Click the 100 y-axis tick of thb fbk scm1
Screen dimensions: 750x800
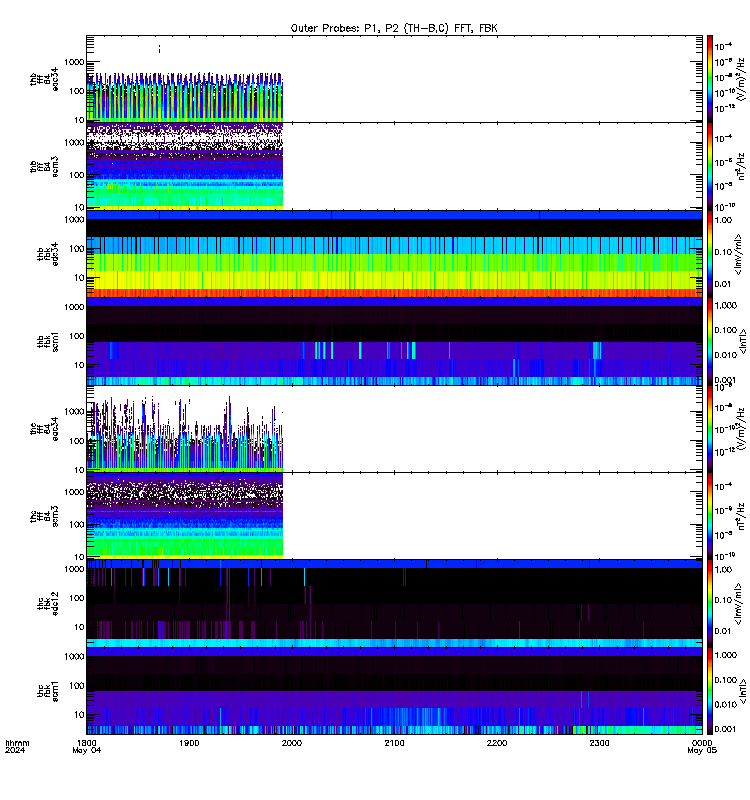77,336
